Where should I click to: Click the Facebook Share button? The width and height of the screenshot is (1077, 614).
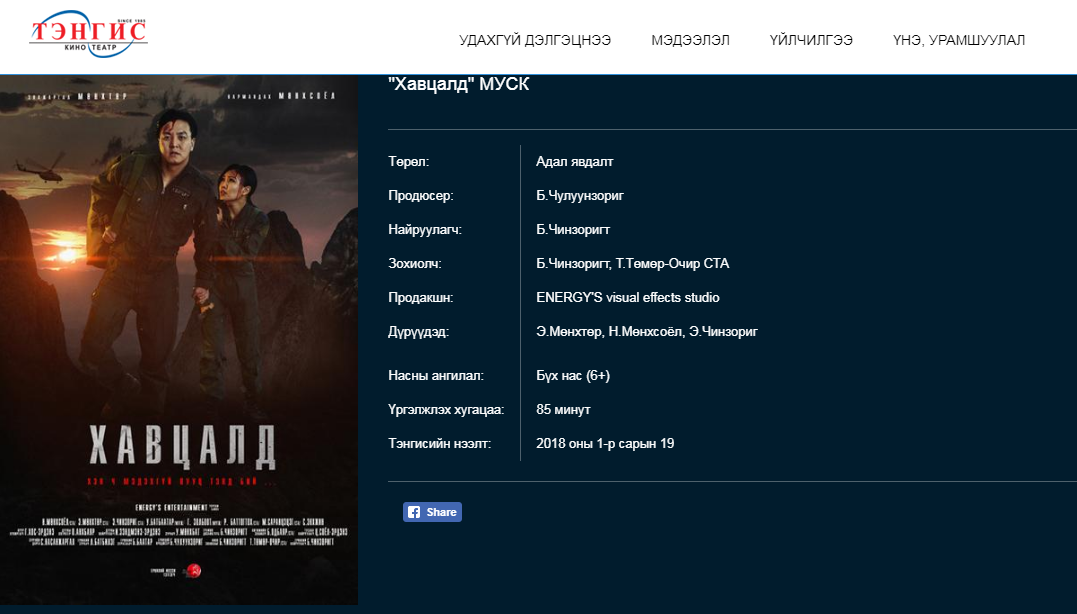pyautogui.click(x=432, y=512)
